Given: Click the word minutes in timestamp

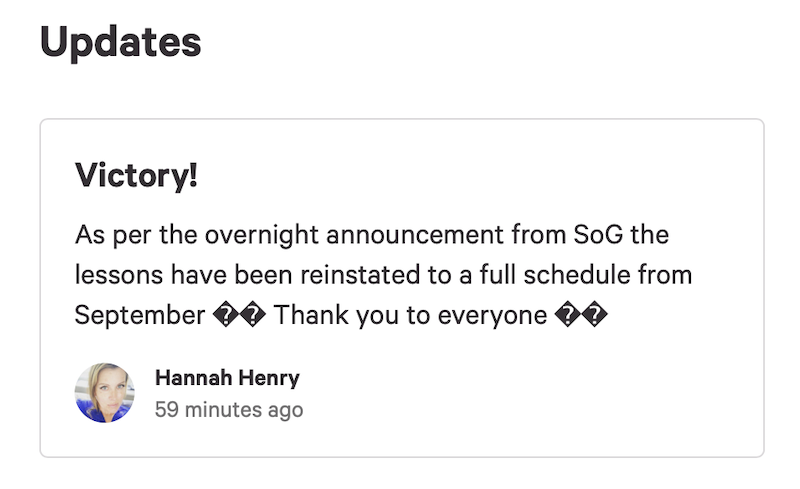Looking at the screenshot, I should pyautogui.click(x=223, y=409).
